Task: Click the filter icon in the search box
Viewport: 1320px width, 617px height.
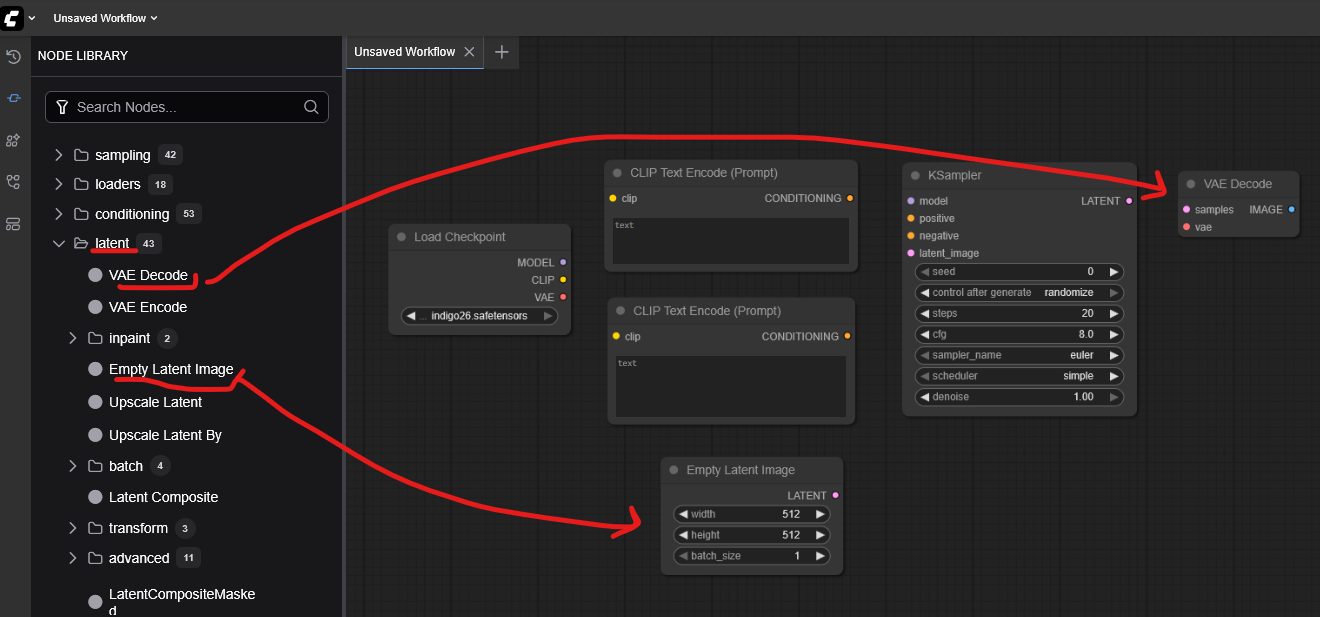Action: [x=62, y=107]
